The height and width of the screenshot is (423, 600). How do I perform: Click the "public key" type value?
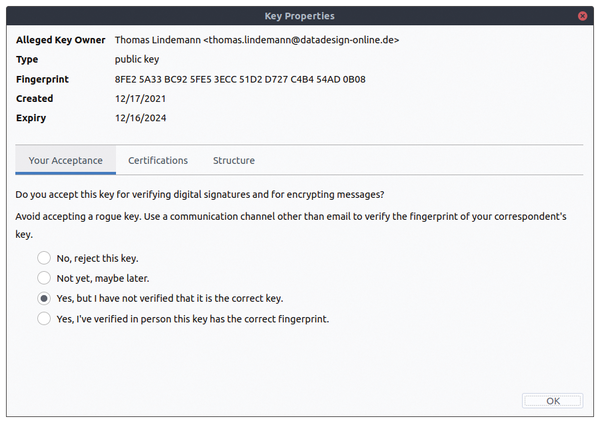(x=137, y=60)
